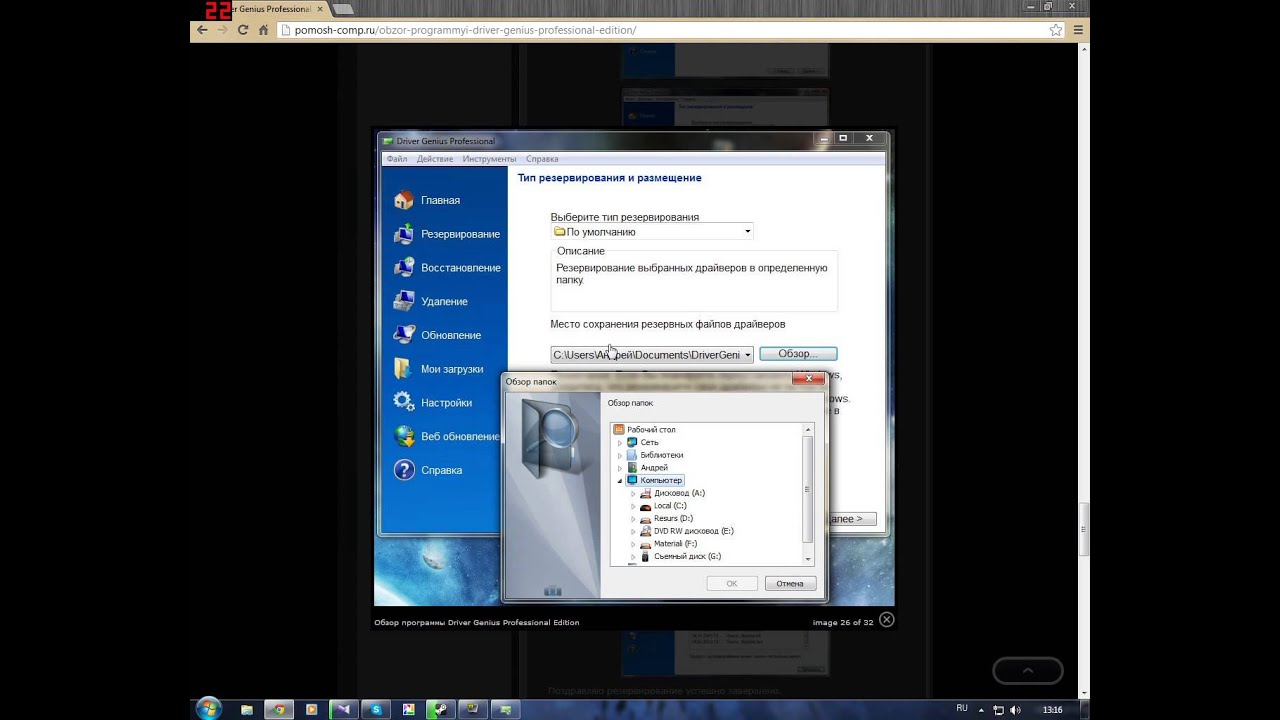Open a new browser tab
The width and height of the screenshot is (1280, 720).
tap(343, 9)
